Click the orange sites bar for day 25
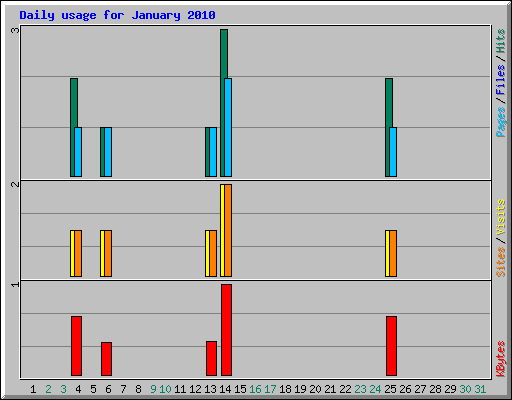 pyautogui.click(x=393, y=253)
